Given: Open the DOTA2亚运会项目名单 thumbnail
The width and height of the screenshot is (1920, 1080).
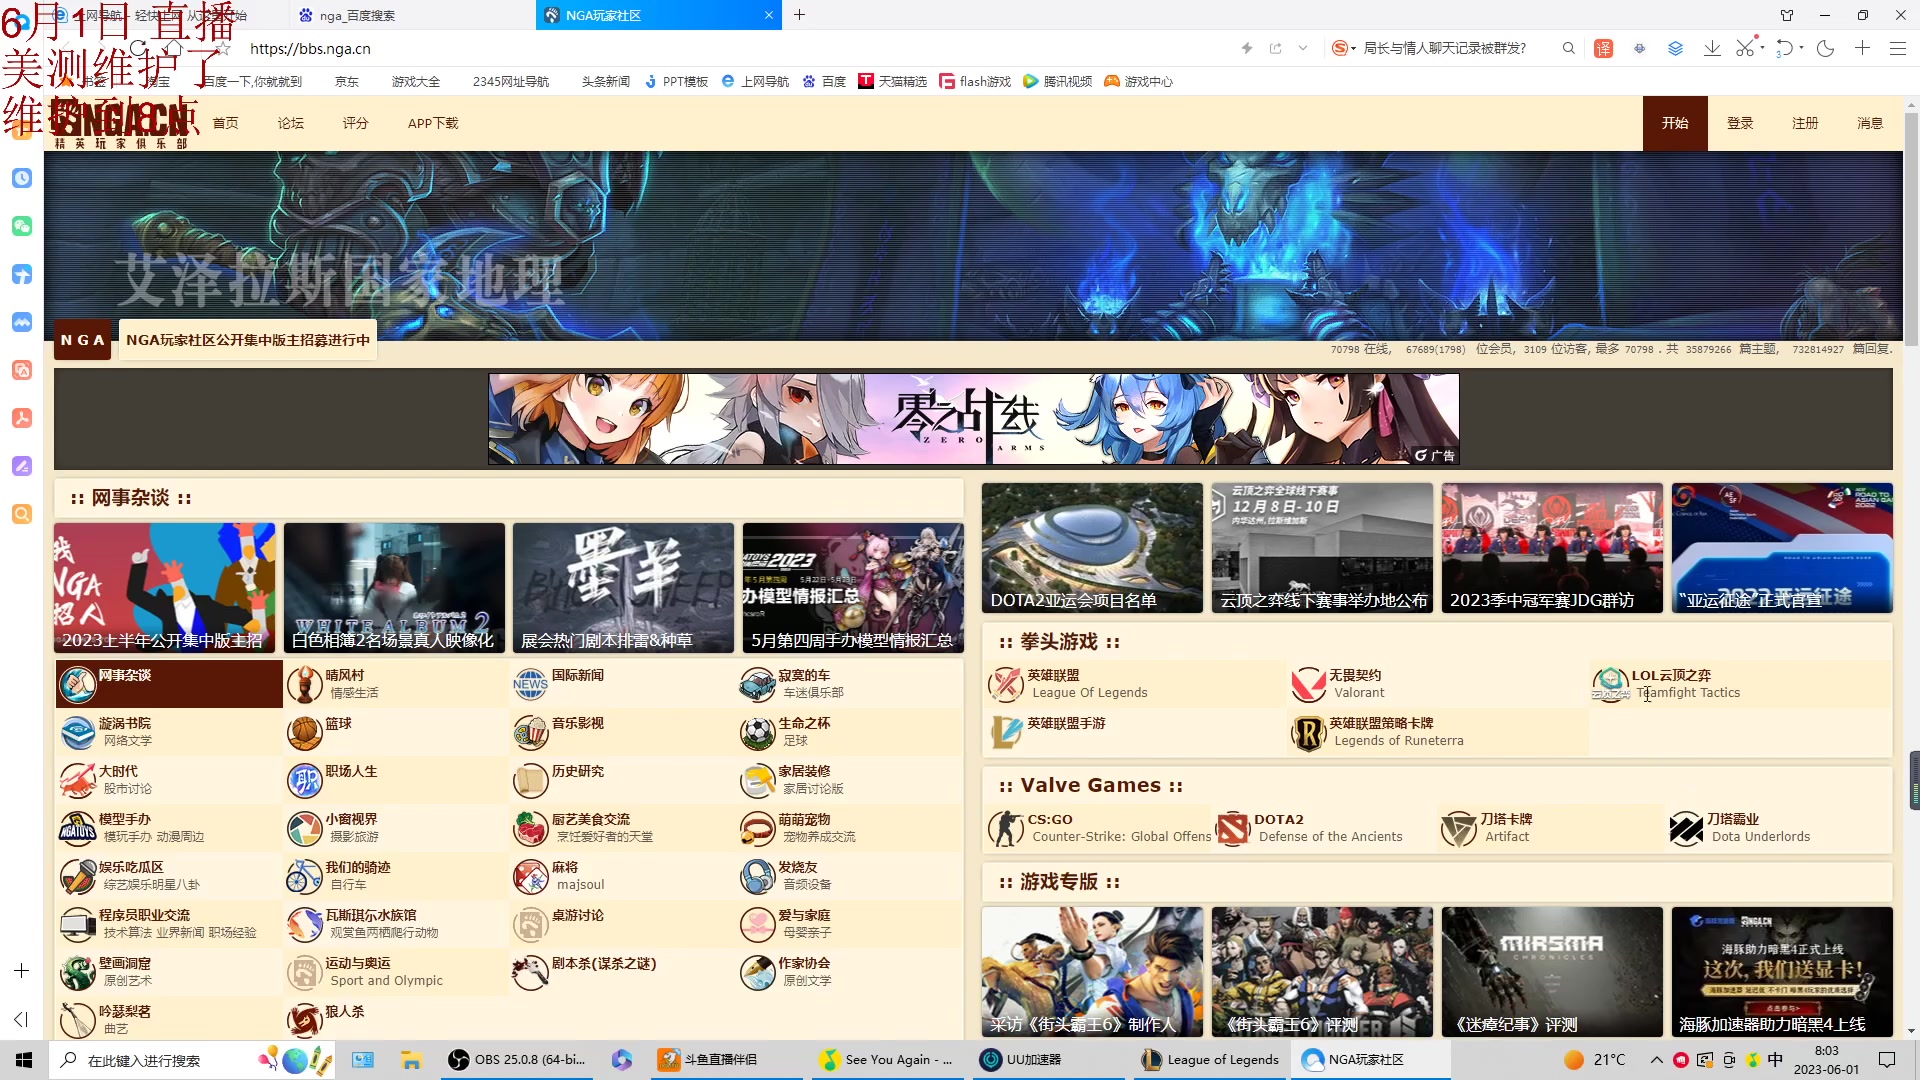Looking at the screenshot, I should (1092, 548).
